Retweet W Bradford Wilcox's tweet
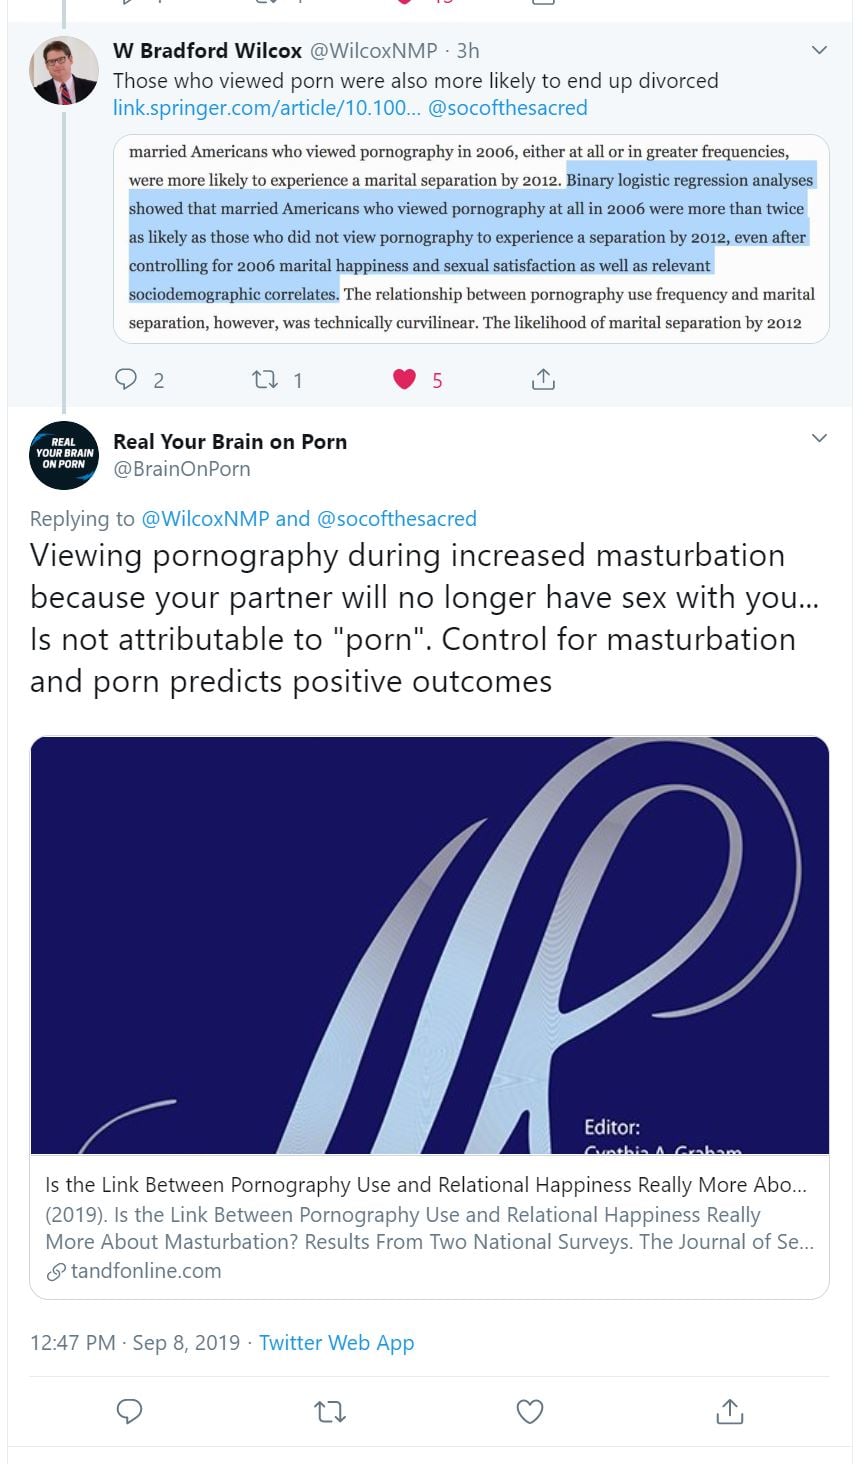 click(x=265, y=379)
